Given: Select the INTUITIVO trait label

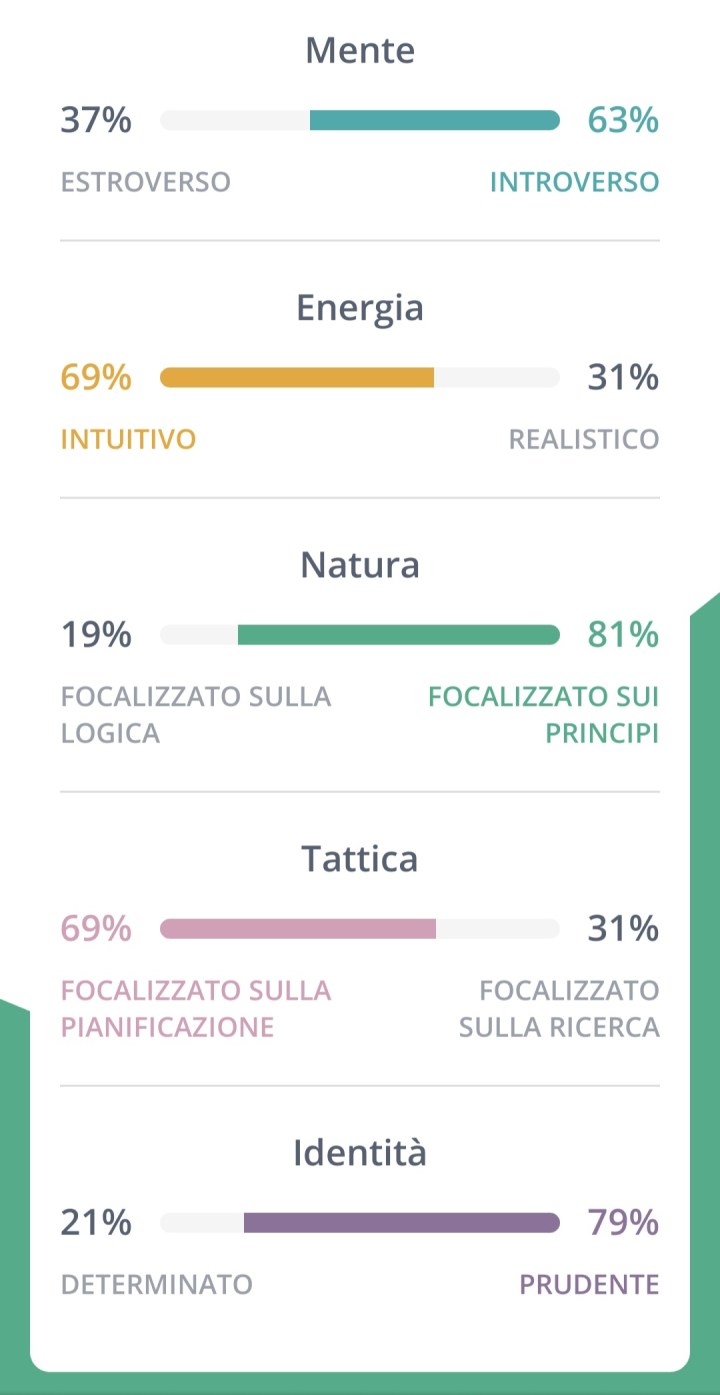Looking at the screenshot, I should [128, 439].
